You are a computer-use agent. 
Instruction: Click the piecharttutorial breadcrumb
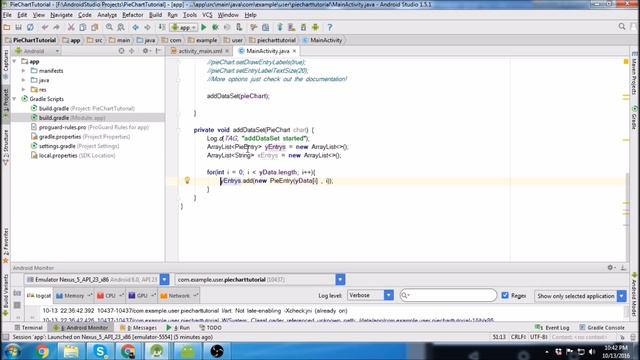272,40
